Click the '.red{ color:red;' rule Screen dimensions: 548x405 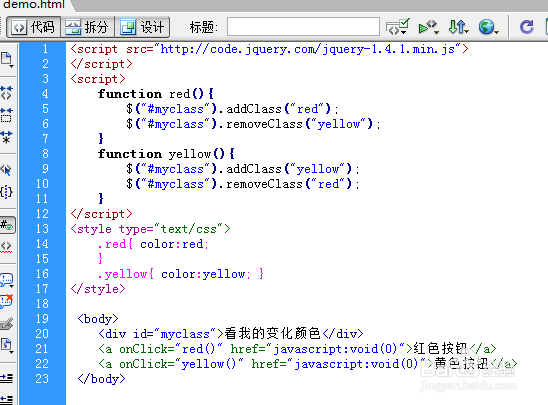[153, 244]
